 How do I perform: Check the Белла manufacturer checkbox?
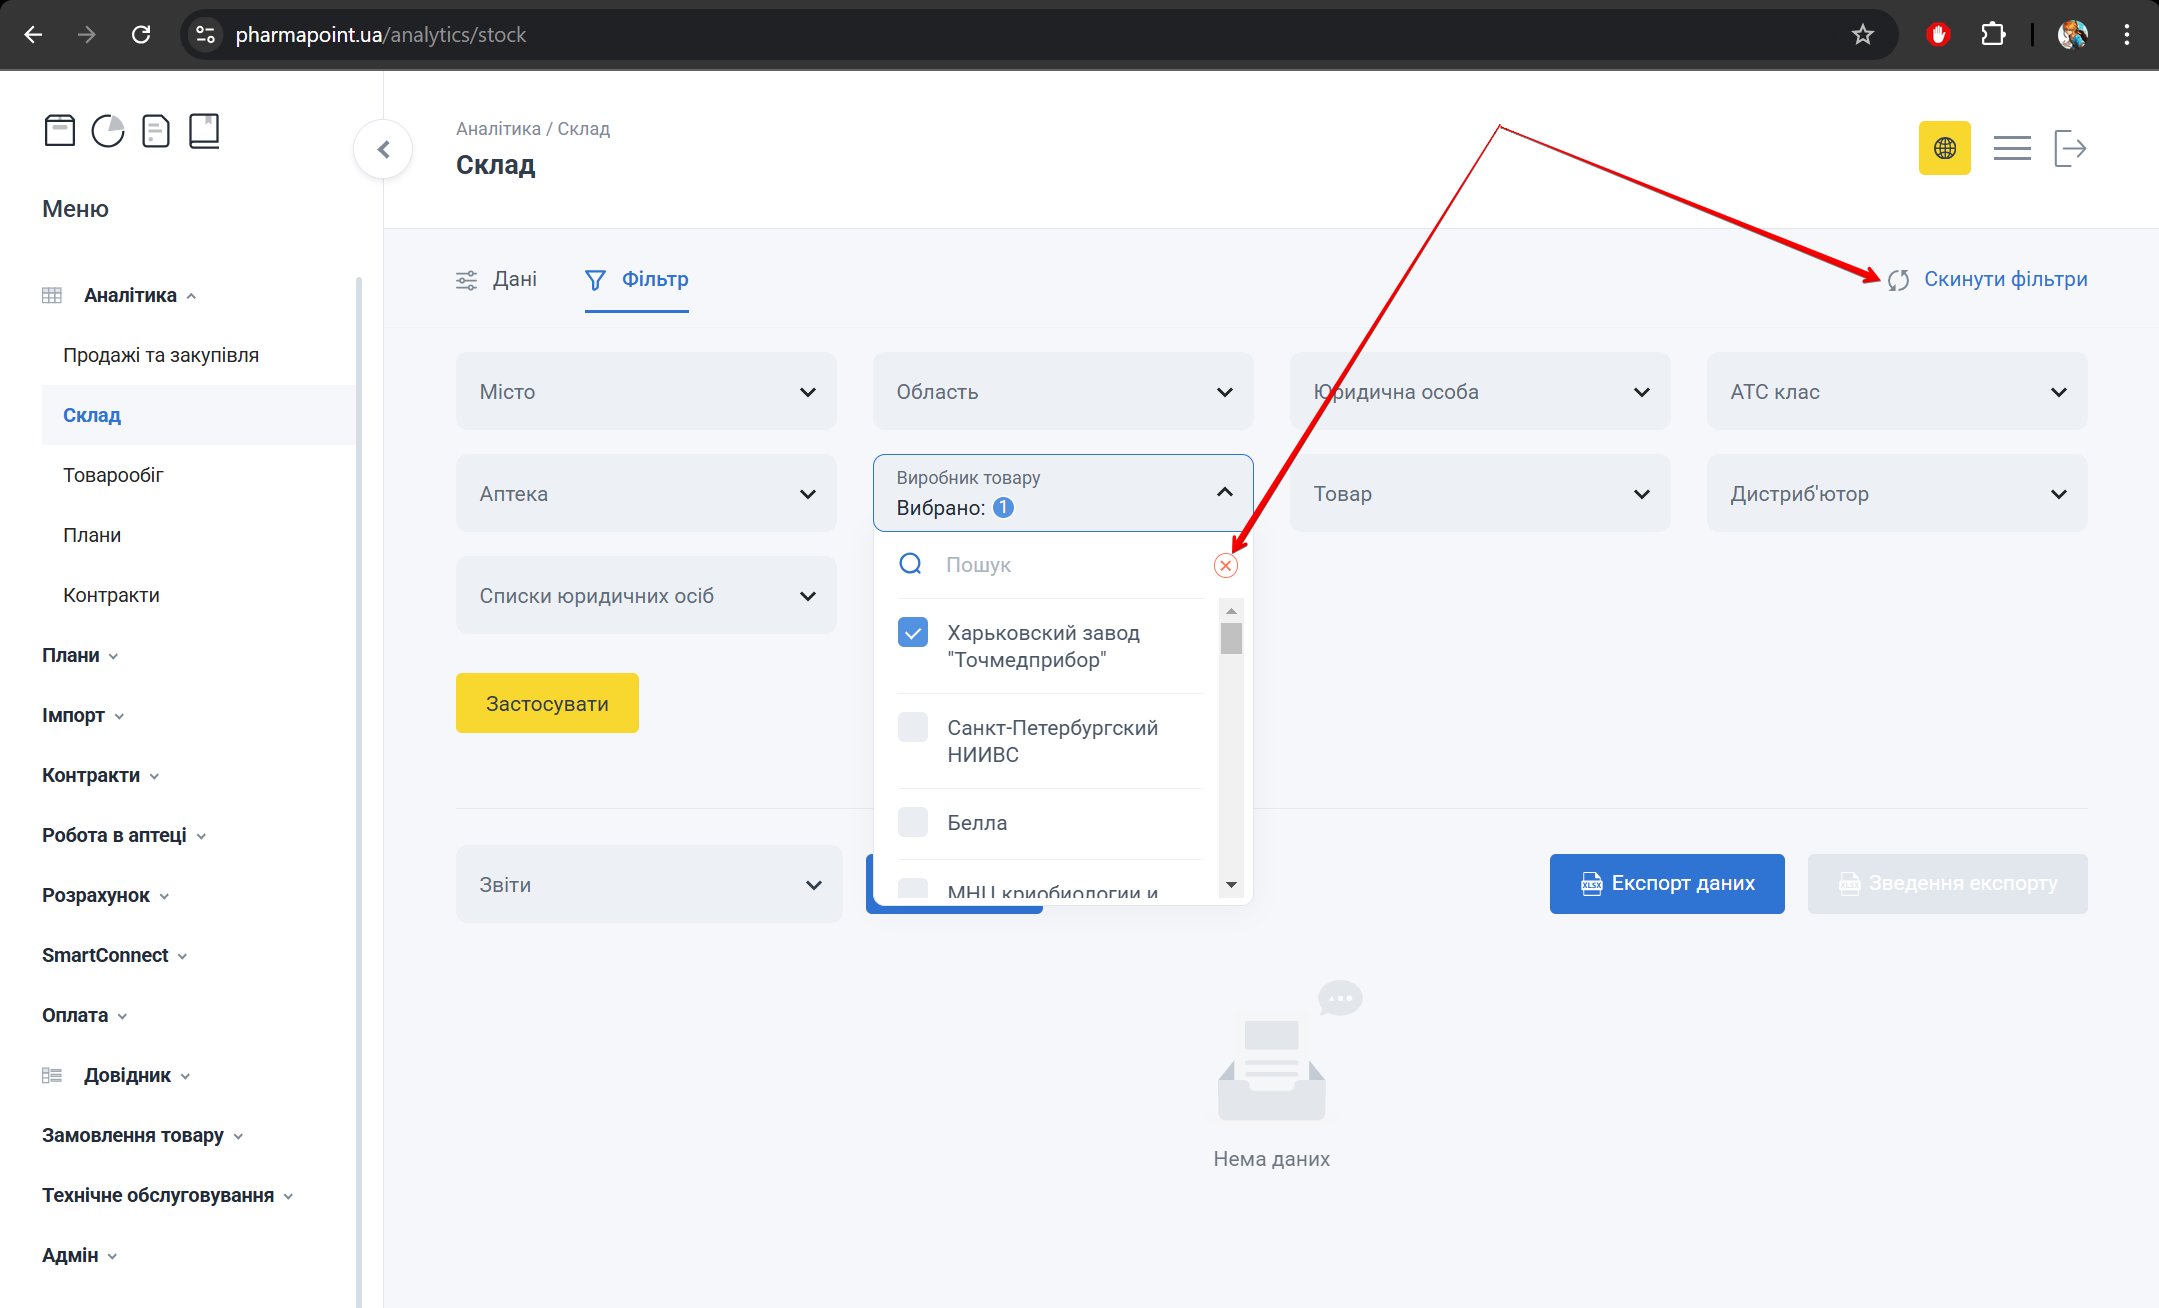[x=912, y=822]
